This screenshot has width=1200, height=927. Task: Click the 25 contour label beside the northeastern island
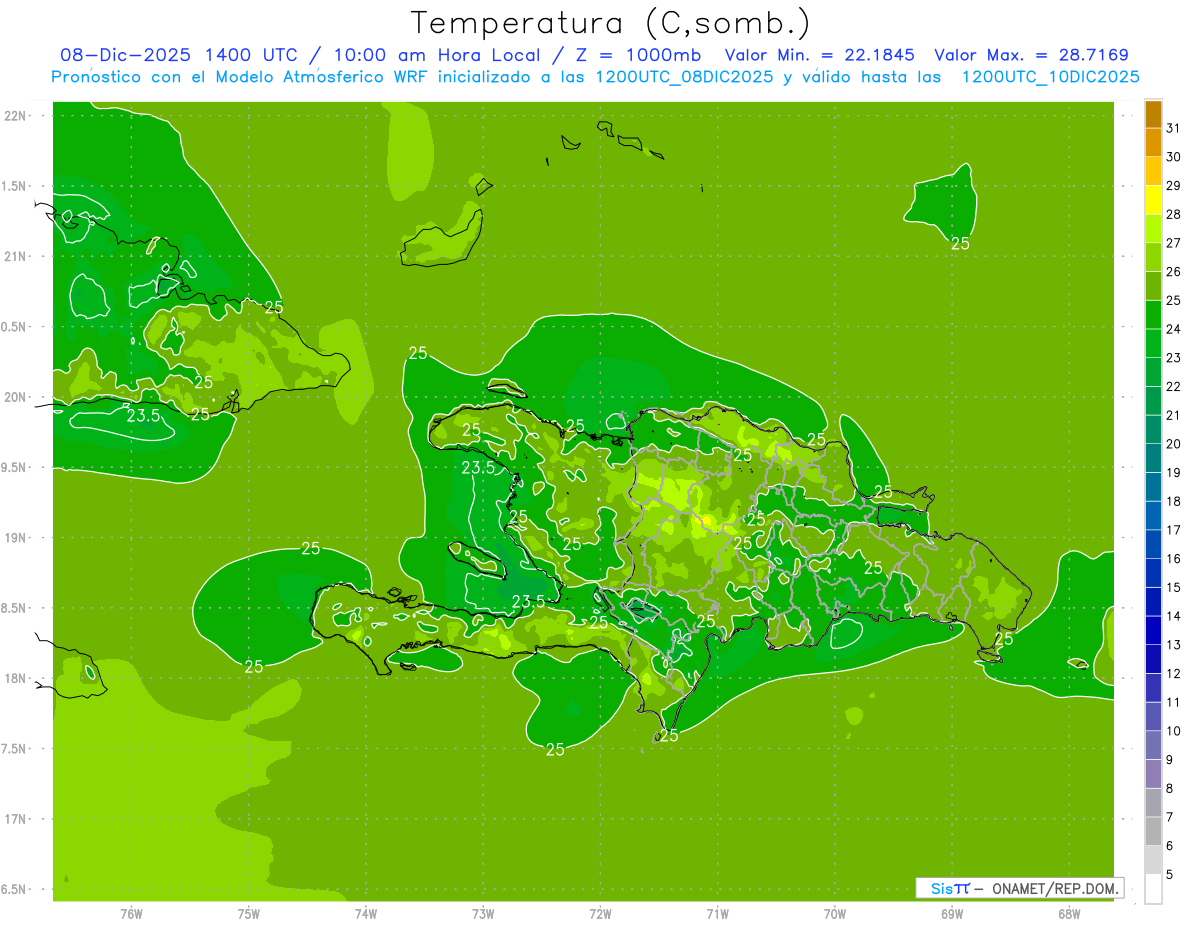click(960, 243)
